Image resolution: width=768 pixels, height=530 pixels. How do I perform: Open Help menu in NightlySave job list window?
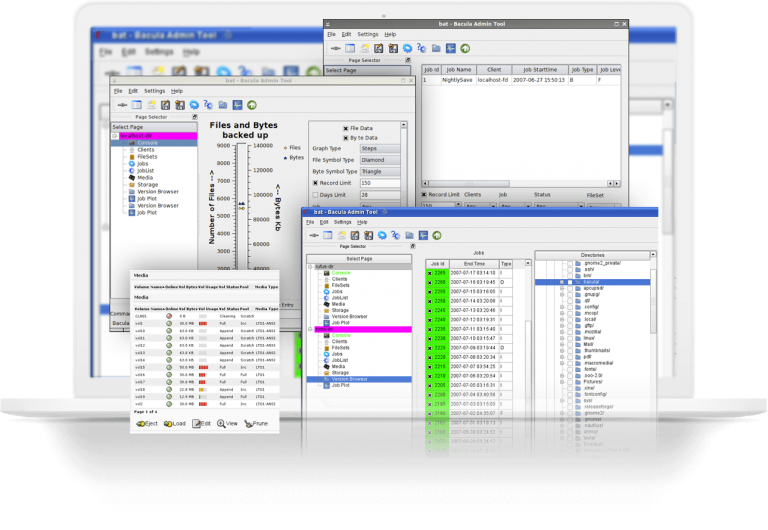(x=390, y=34)
